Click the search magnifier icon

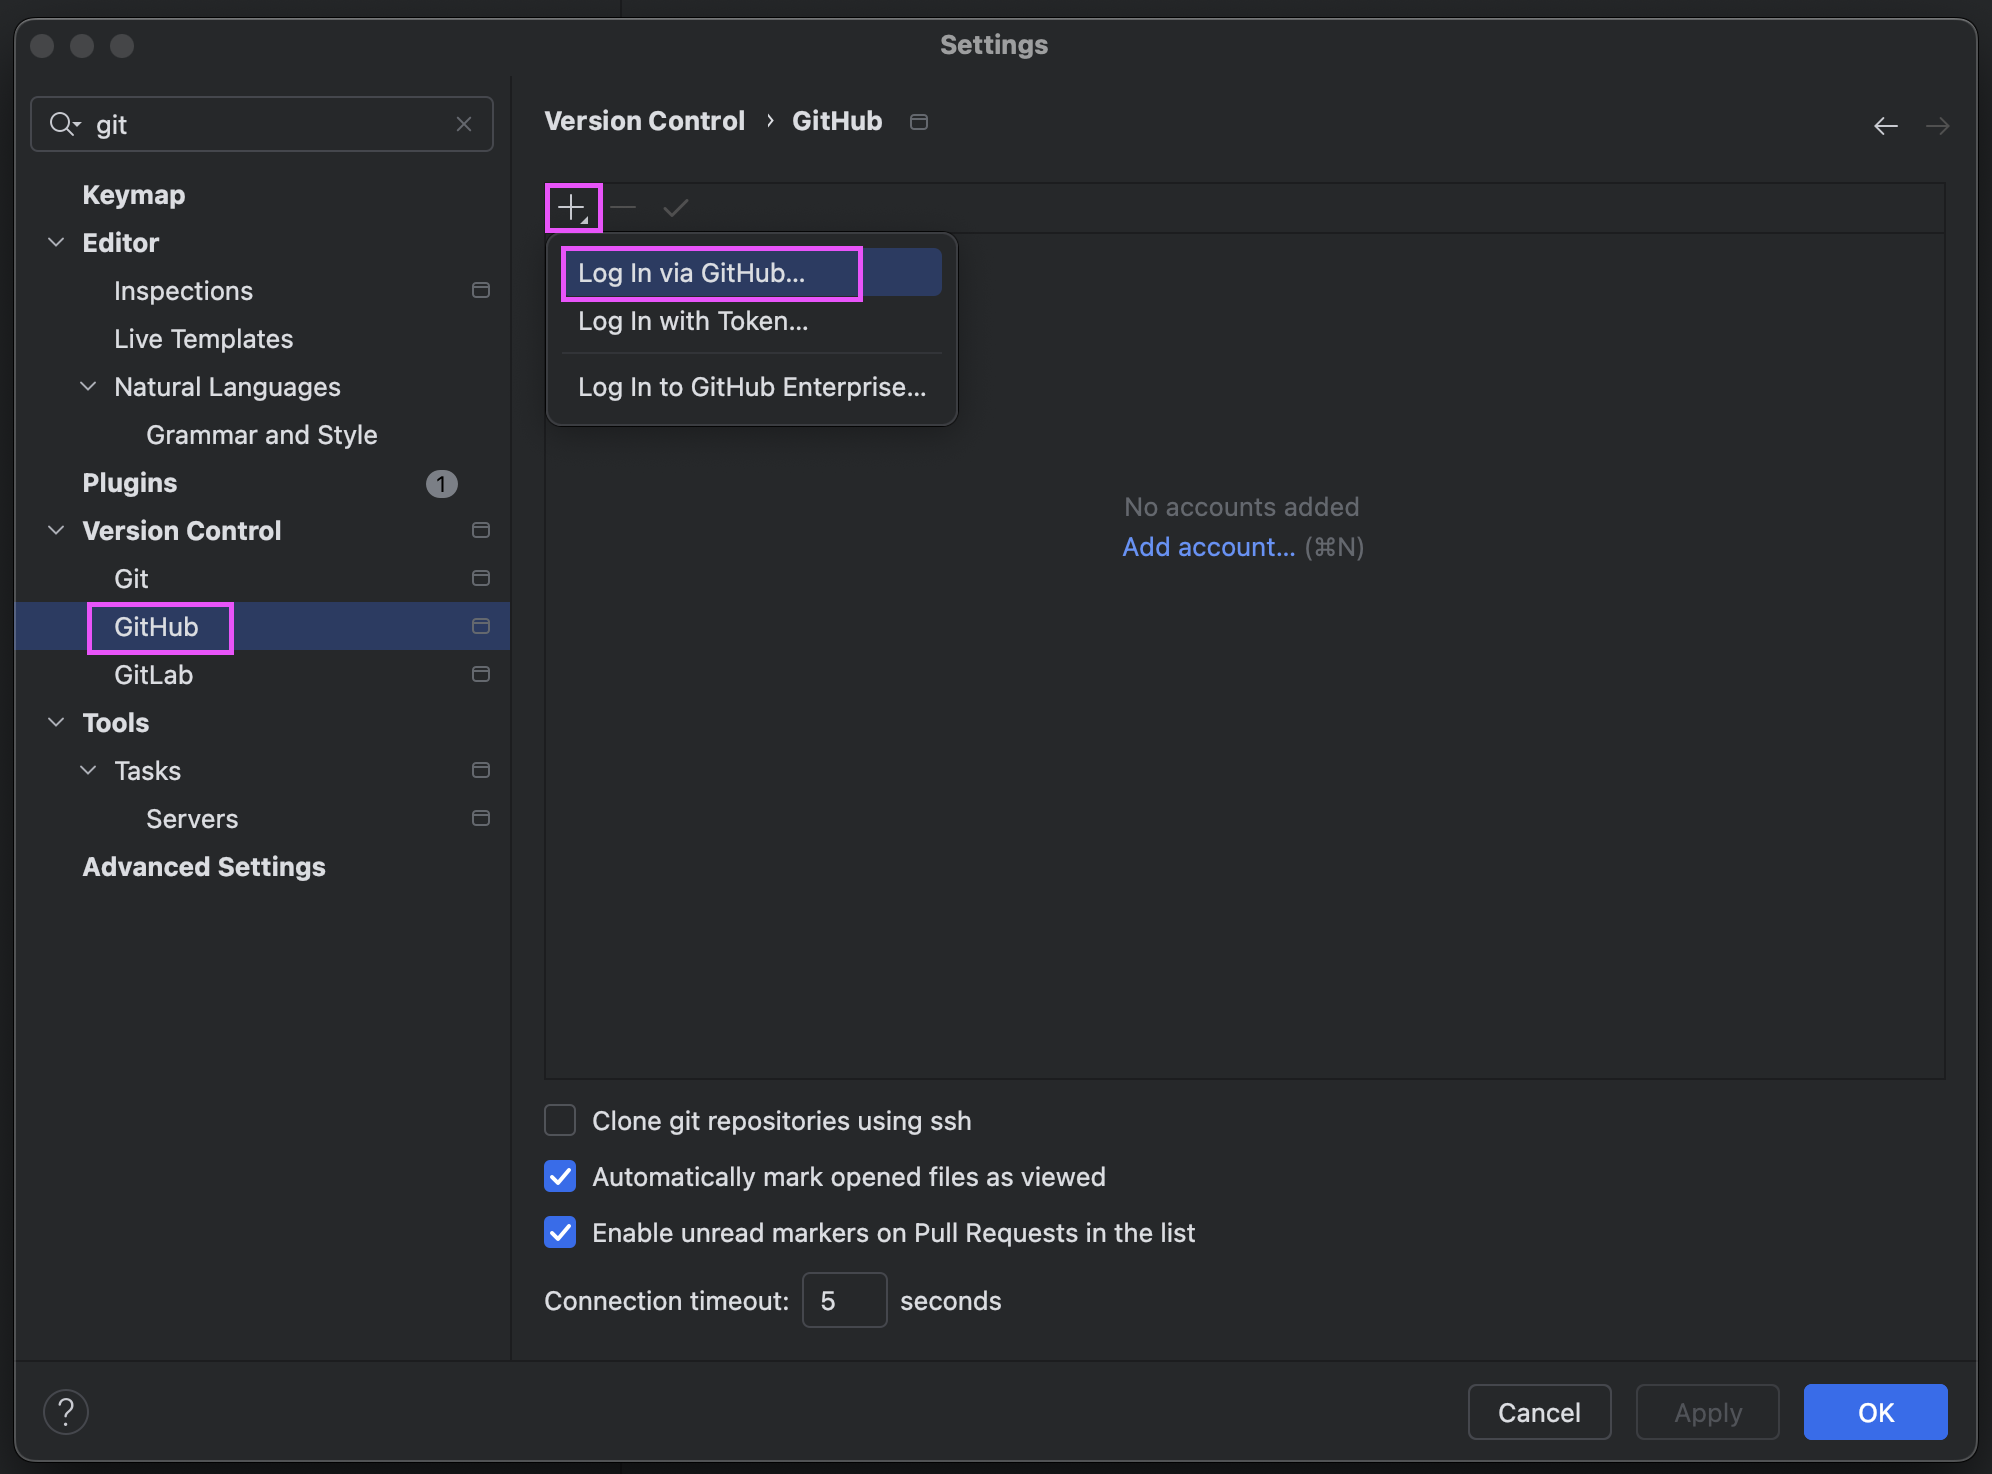63,123
